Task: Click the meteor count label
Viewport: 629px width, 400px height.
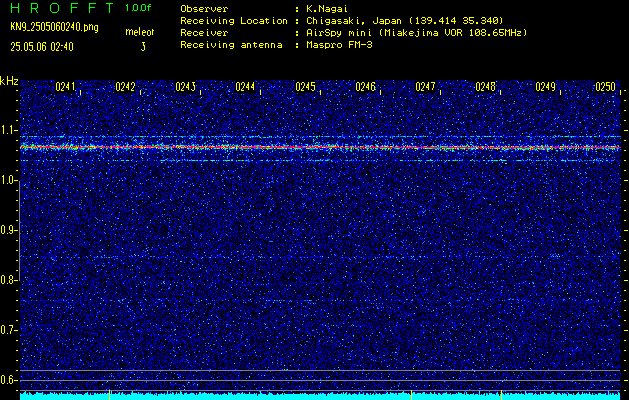Action: (140, 32)
